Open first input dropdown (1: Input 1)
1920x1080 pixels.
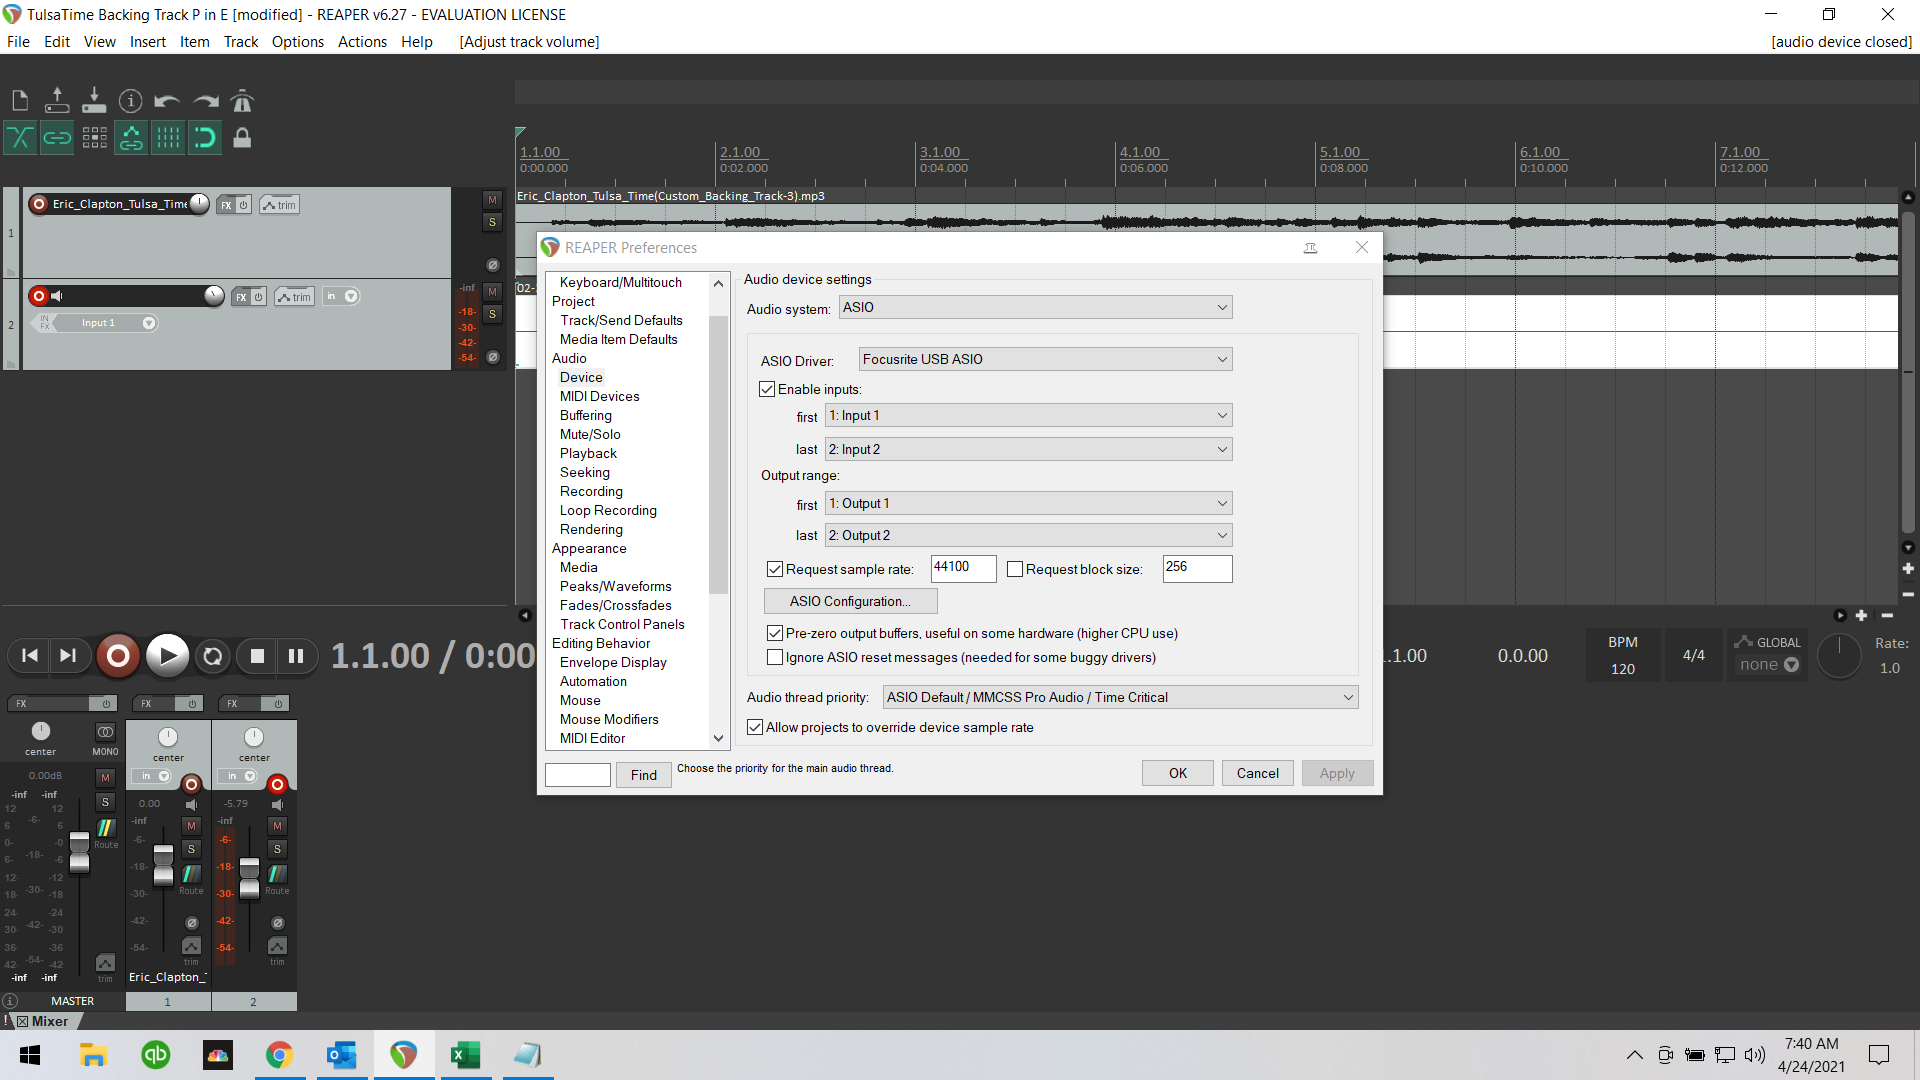point(1028,415)
